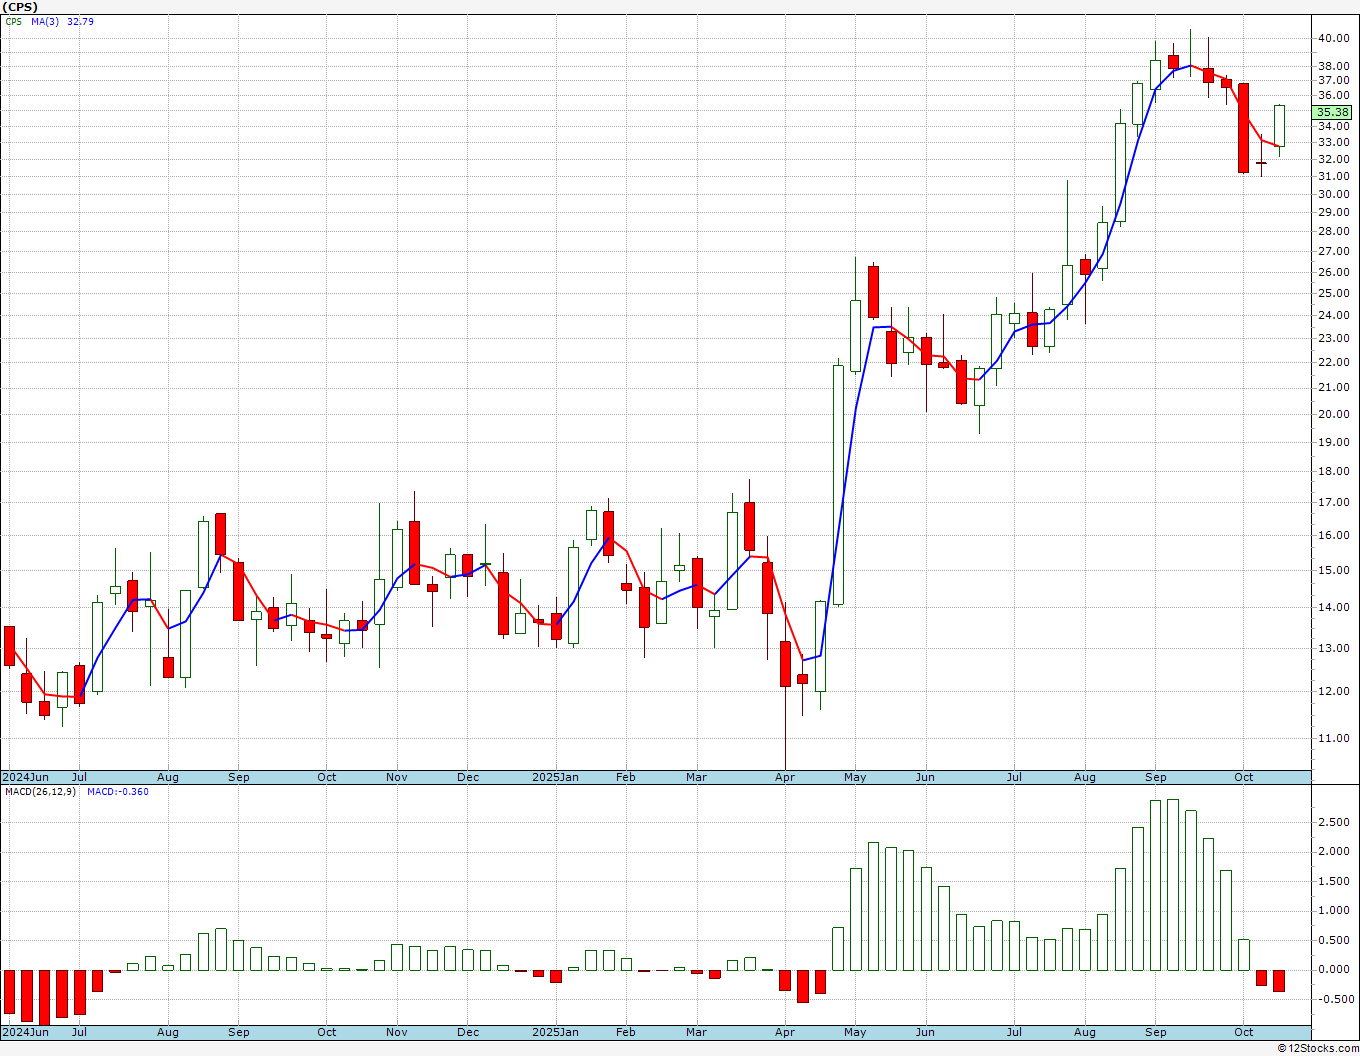
Task: Select the 15.00 price axis label
Action: (1334, 570)
